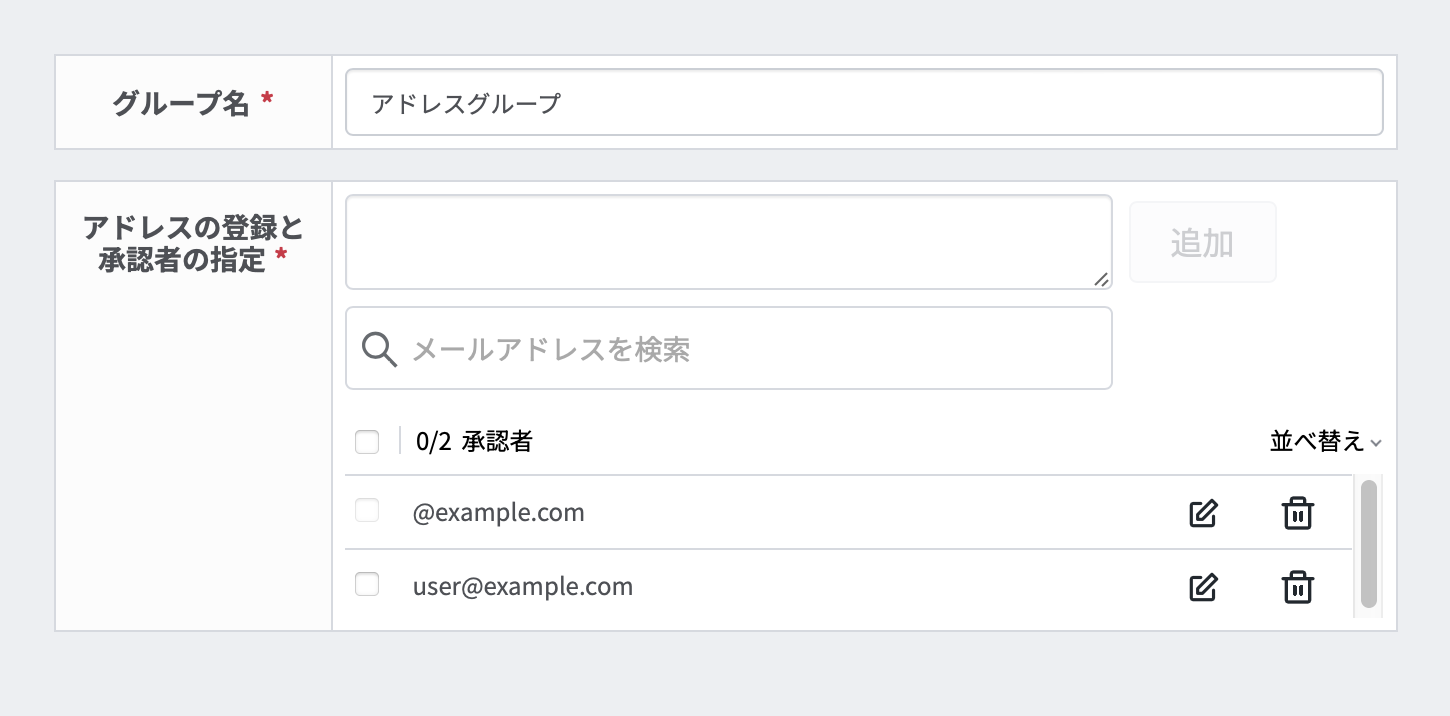
Task: Toggle the select-all checkbox beside 0/2
Action: 367,441
